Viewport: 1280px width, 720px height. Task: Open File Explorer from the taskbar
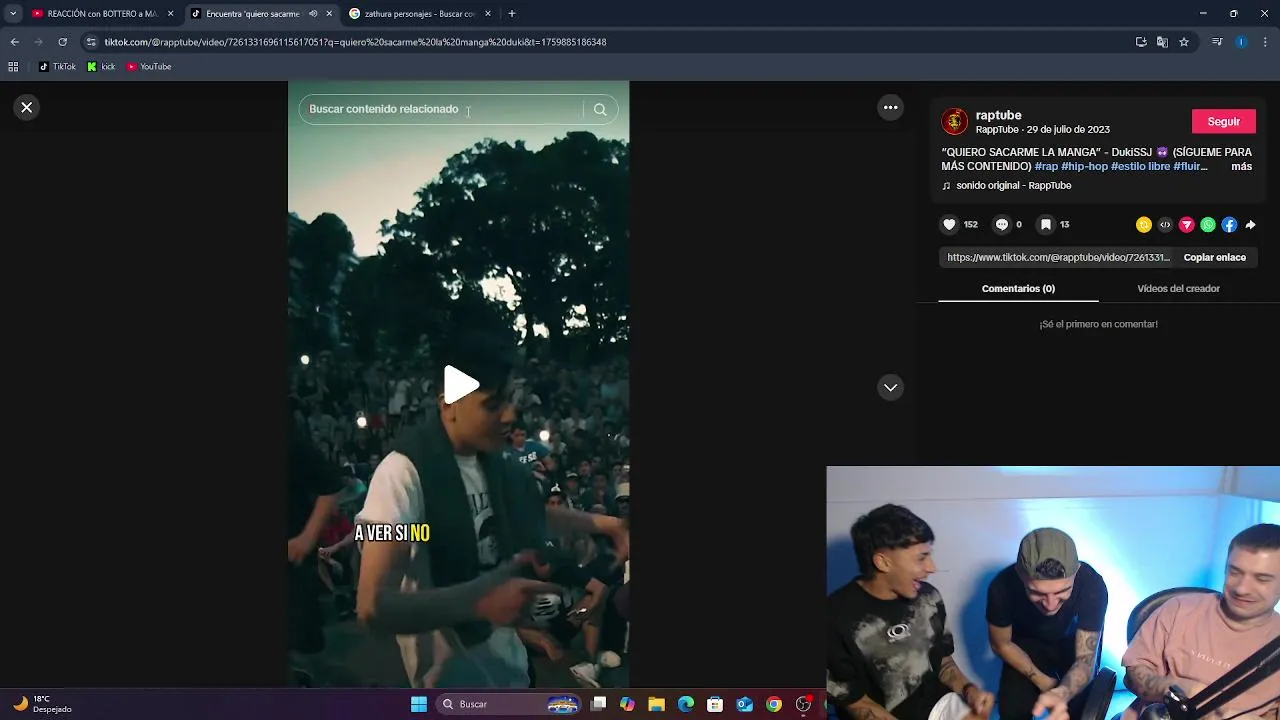coord(656,704)
